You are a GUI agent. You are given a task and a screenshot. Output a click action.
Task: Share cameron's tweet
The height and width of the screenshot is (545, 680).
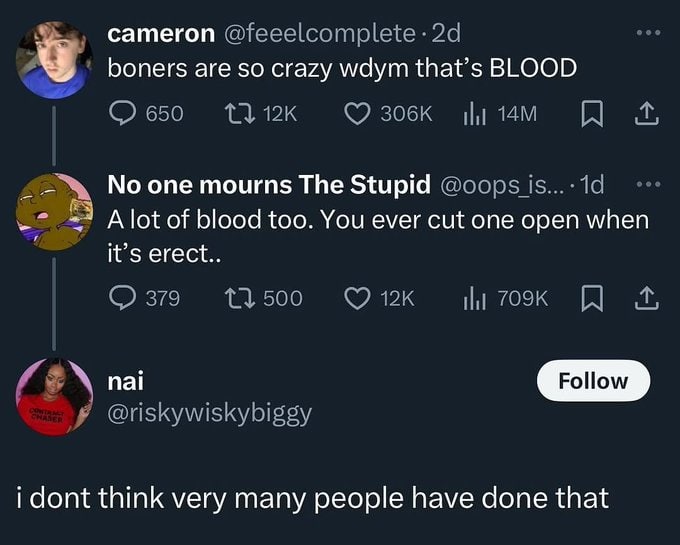[x=648, y=113]
